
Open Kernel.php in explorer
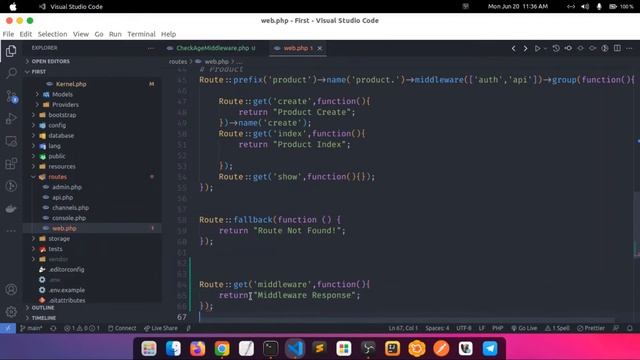[71, 84]
